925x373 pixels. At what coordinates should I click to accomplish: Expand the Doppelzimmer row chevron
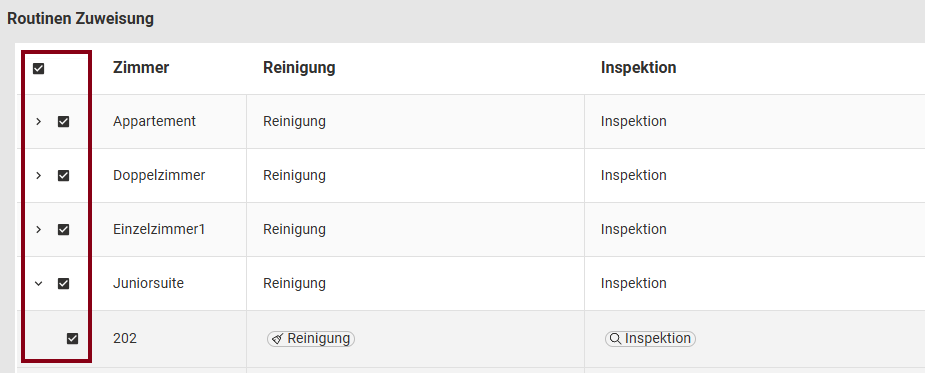coord(38,176)
